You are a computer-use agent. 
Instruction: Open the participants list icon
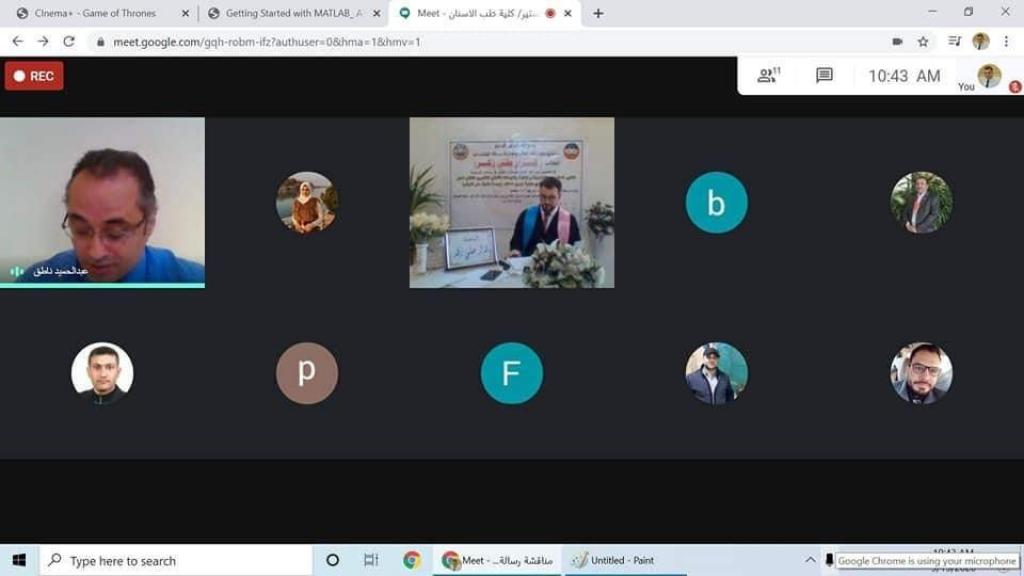768,76
